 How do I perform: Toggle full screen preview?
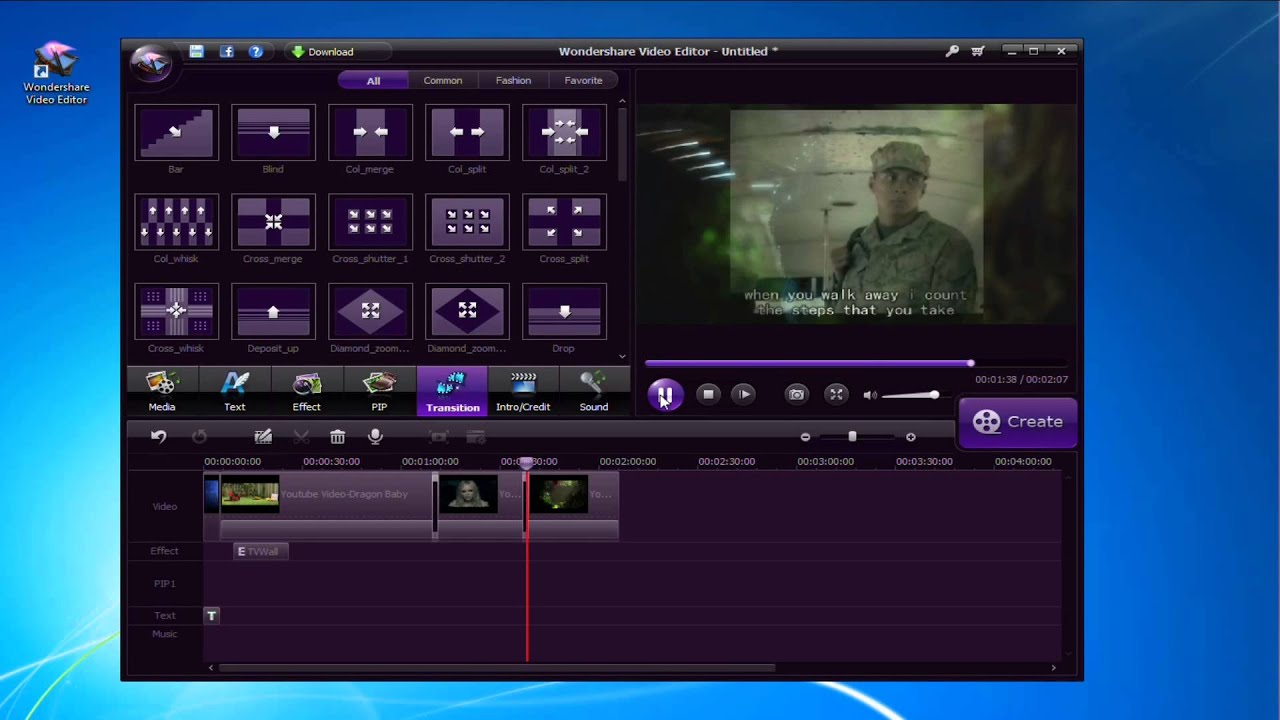pos(836,394)
